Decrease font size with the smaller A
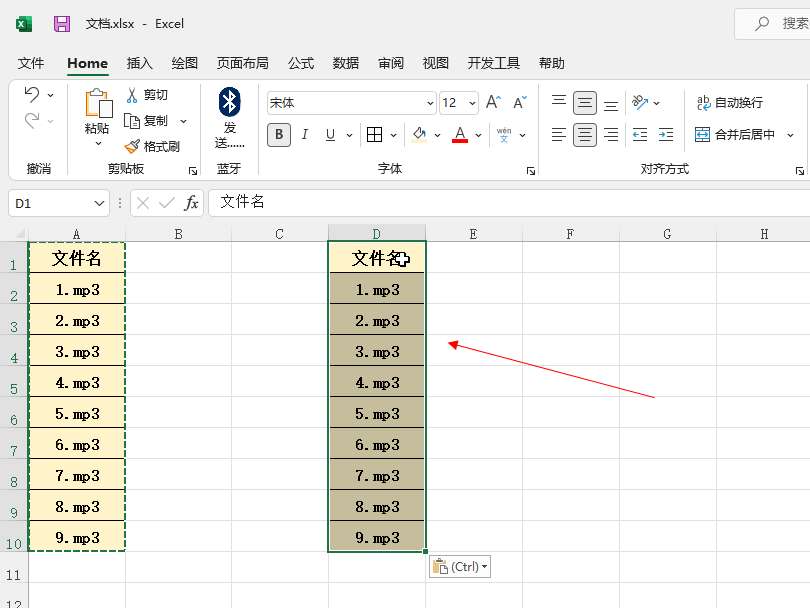The width and height of the screenshot is (810, 608). pos(519,102)
